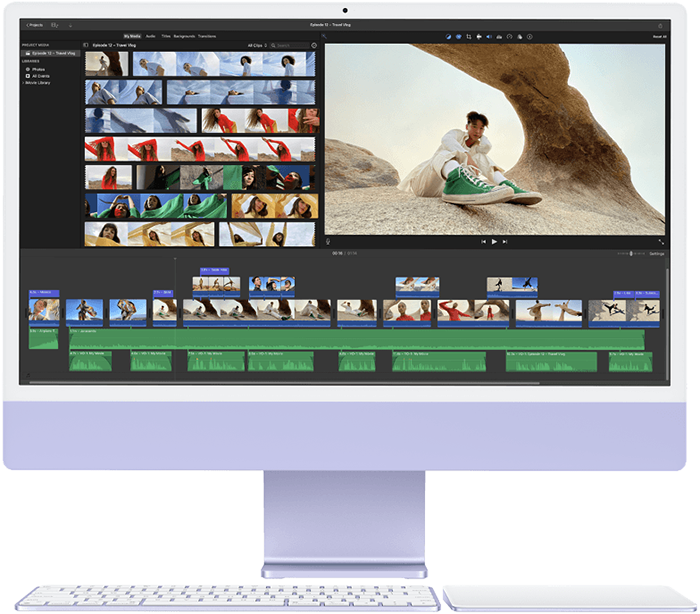This screenshot has width=700, height=614.
Task: Select the Cropping tool above viewer
Action: coord(467,36)
